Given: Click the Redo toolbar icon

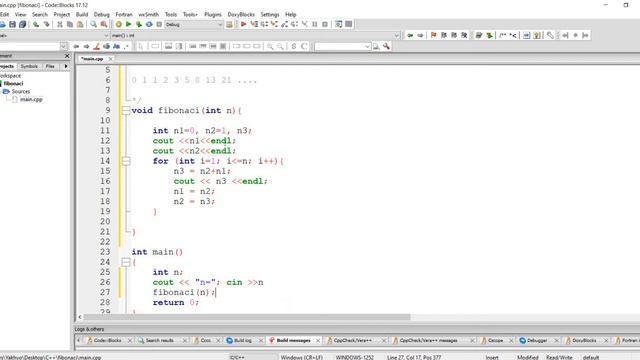Looking at the screenshot, I should pyautogui.click(x=46, y=24).
